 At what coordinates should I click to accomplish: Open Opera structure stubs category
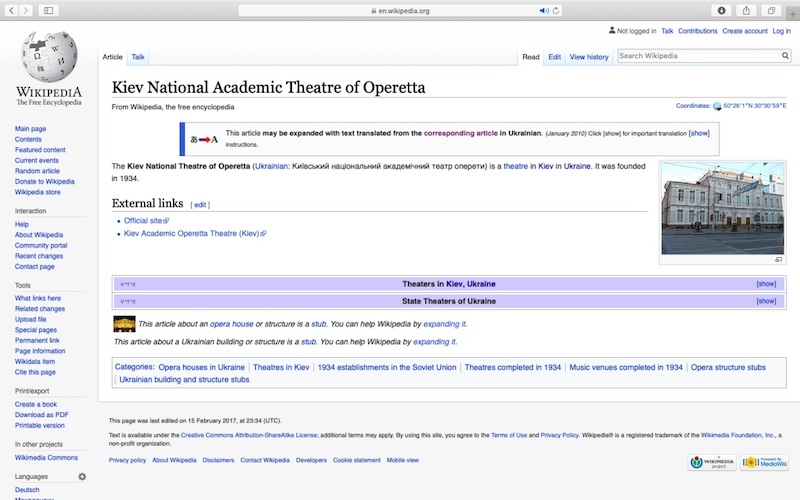(x=728, y=367)
